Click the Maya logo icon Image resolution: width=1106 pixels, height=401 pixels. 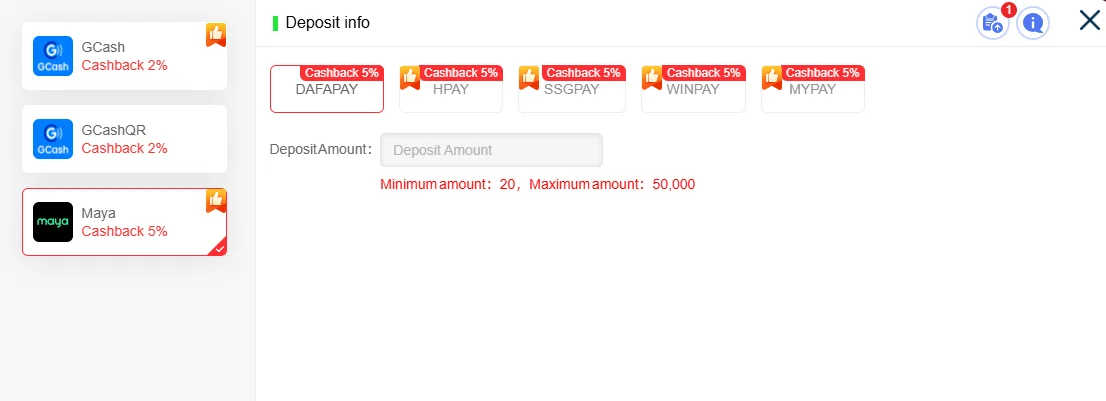[x=53, y=222]
